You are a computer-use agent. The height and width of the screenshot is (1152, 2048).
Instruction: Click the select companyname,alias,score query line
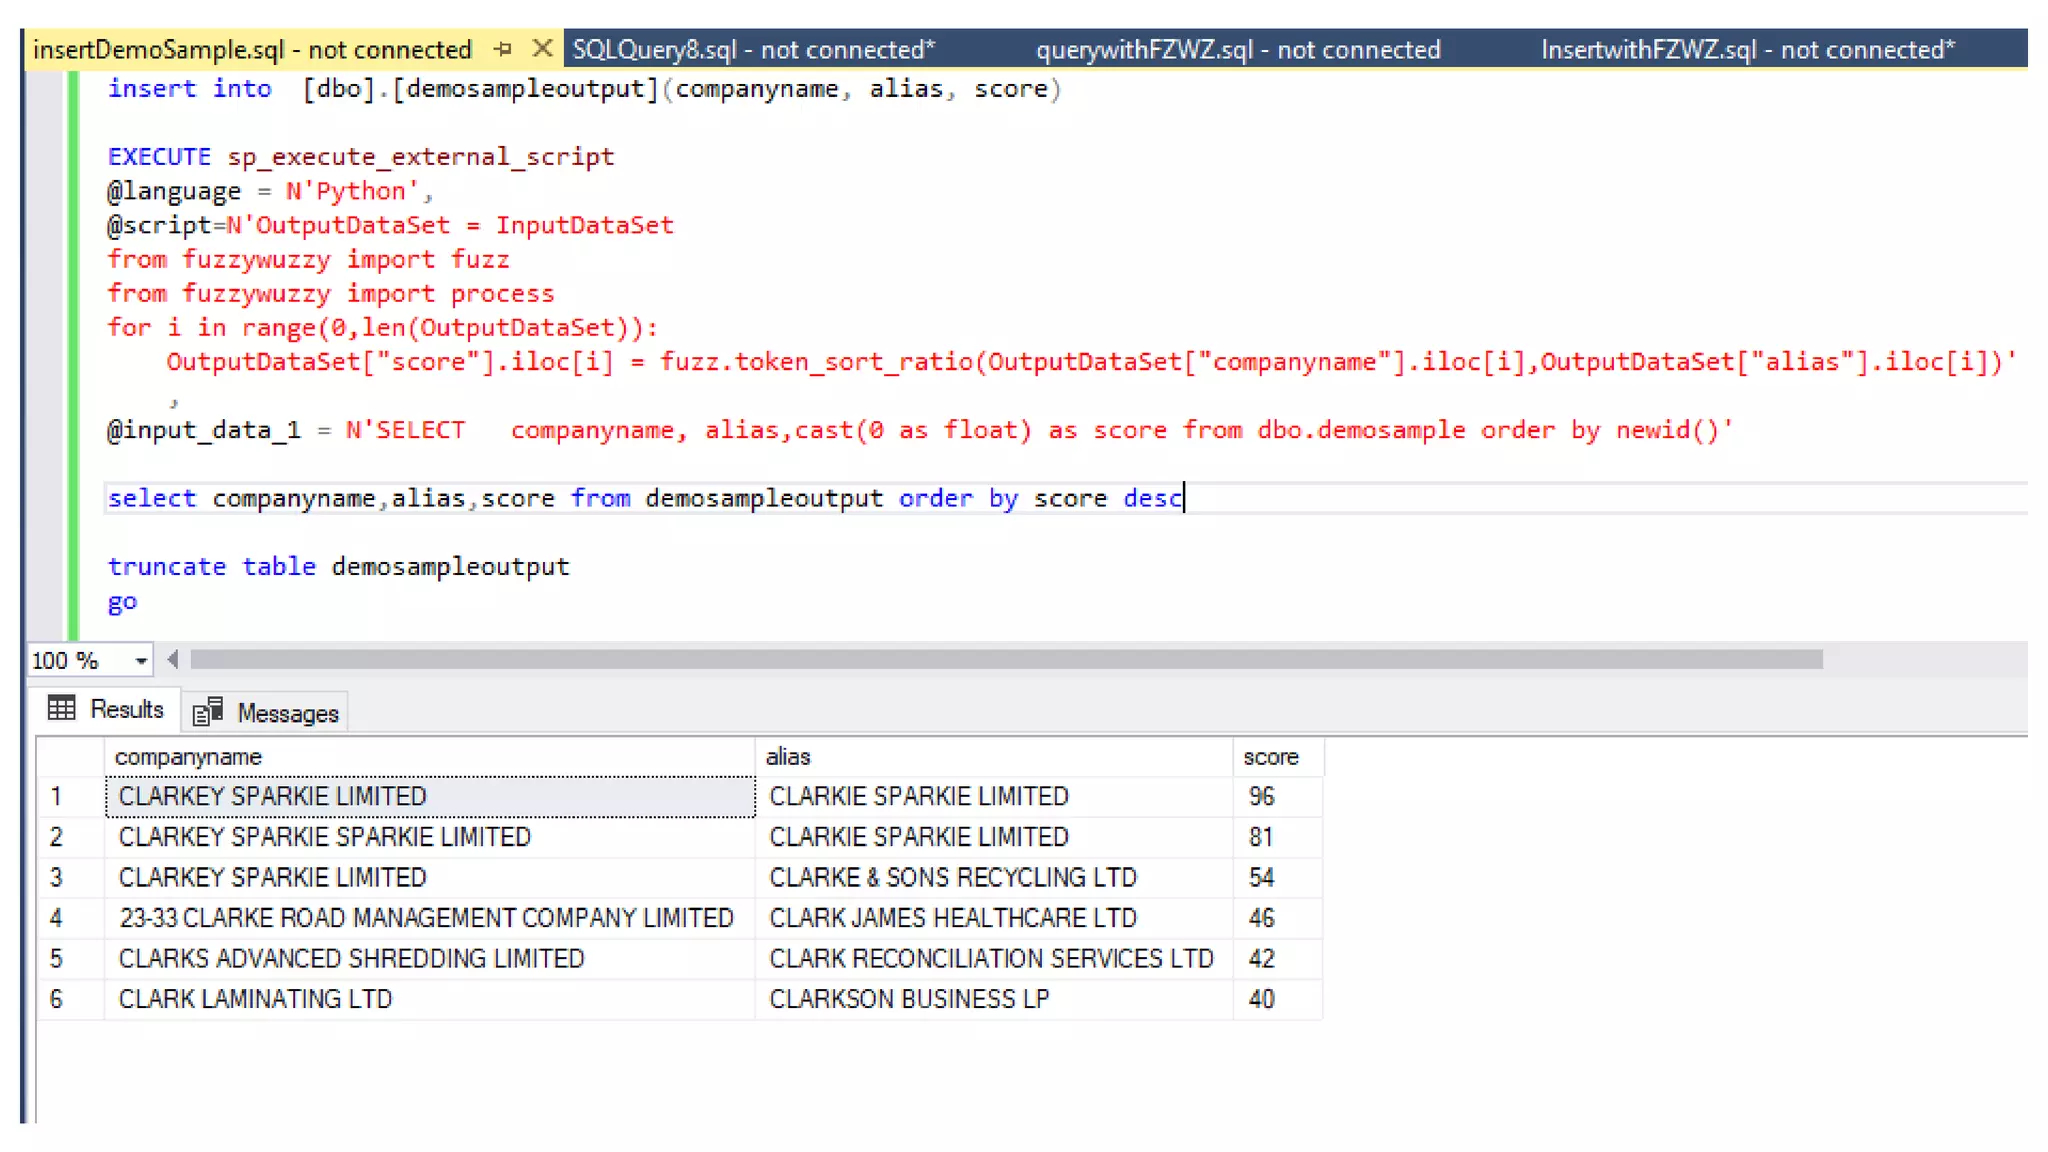point(645,498)
